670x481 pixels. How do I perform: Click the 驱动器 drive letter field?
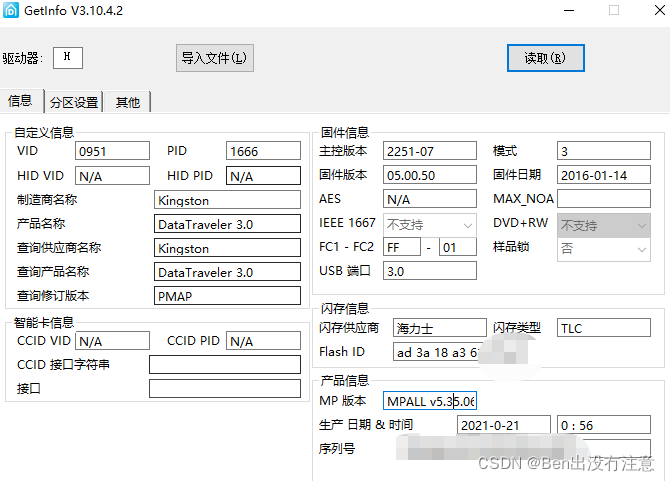point(68,58)
